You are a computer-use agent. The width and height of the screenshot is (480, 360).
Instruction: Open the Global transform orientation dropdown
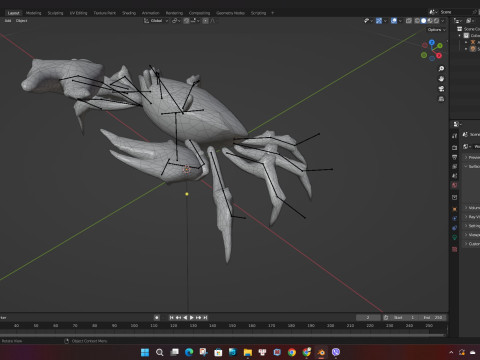(x=156, y=21)
